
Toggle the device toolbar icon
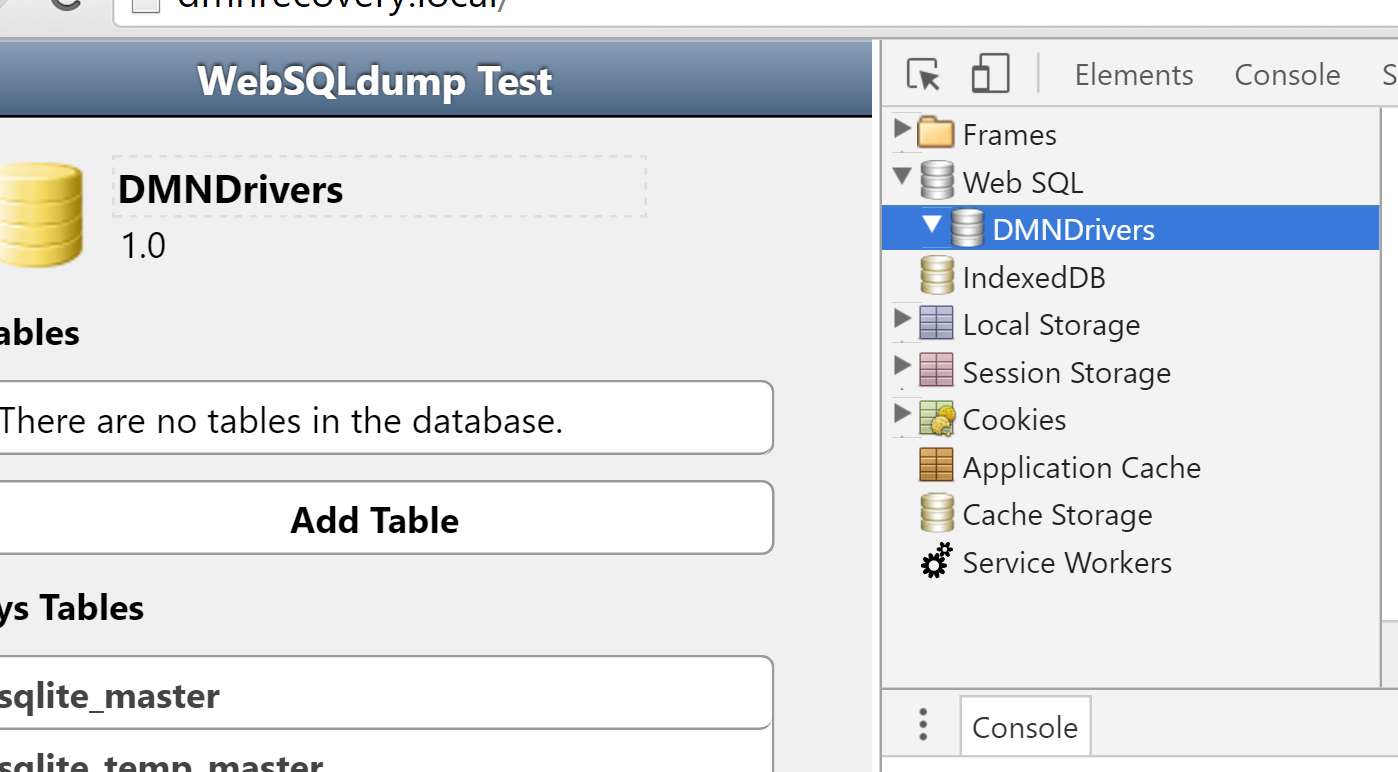[x=990, y=74]
